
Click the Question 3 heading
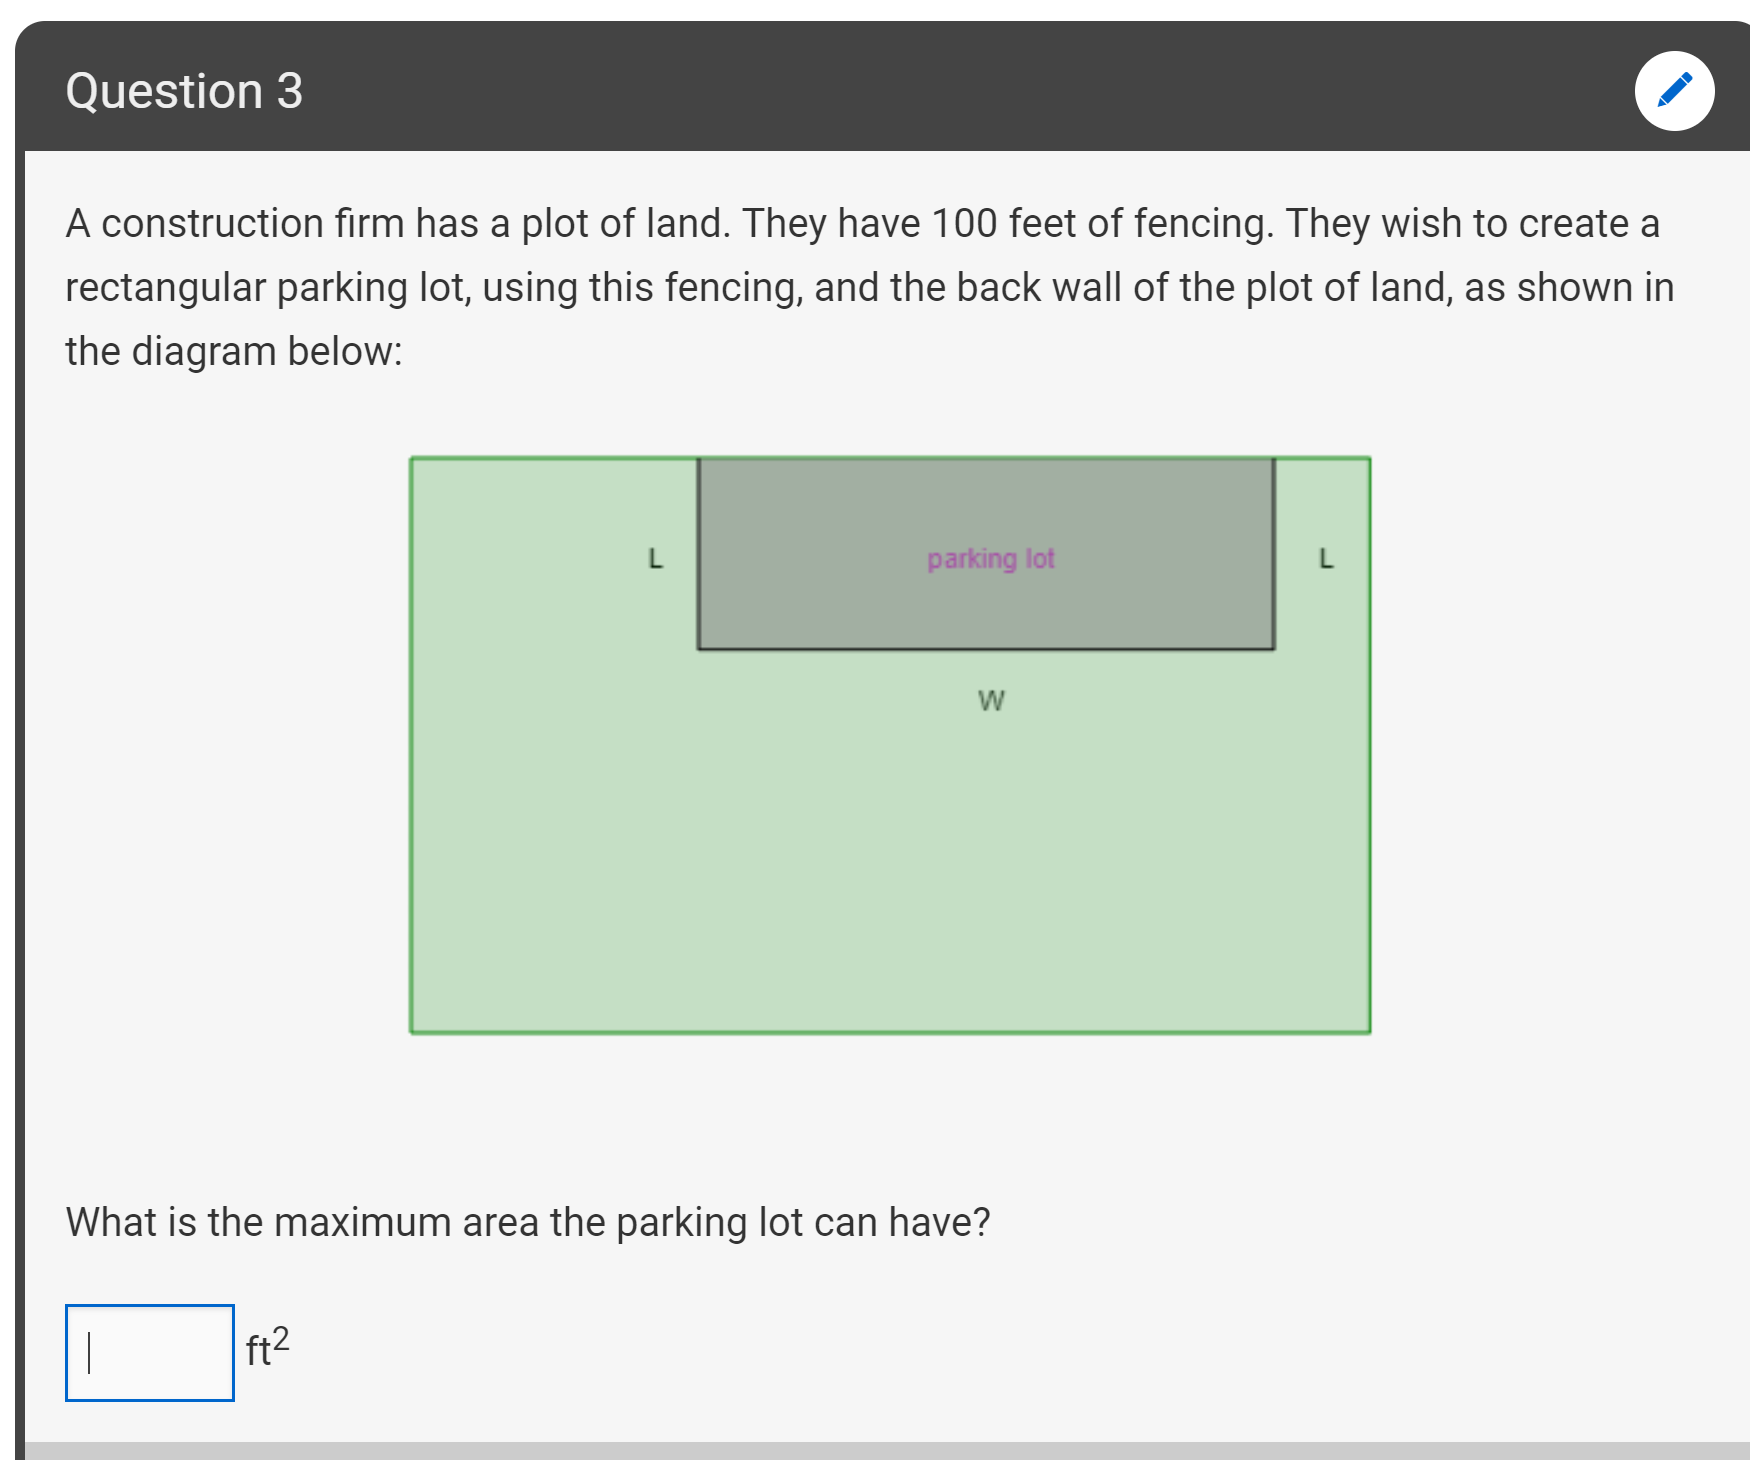[x=184, y=91]
